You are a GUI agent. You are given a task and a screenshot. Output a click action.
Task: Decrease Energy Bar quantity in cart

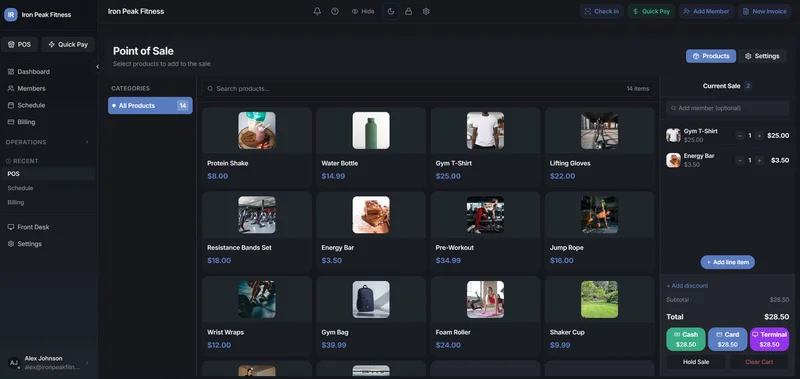740,161
